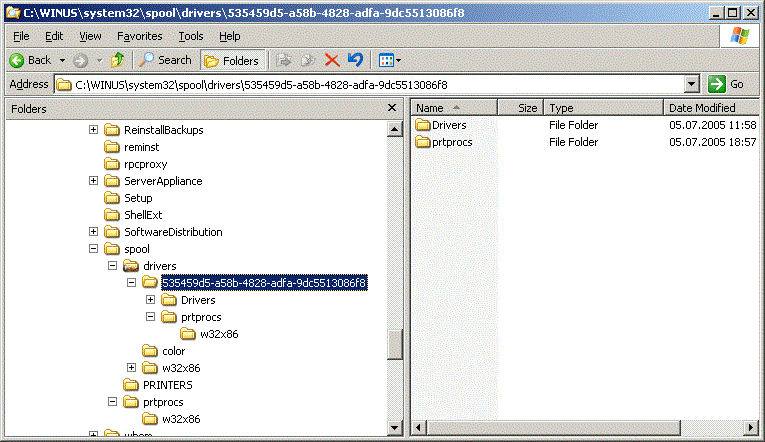Open the Drivers folder in file list
This screenshot has width=765, height=442.
coord(448,125)
